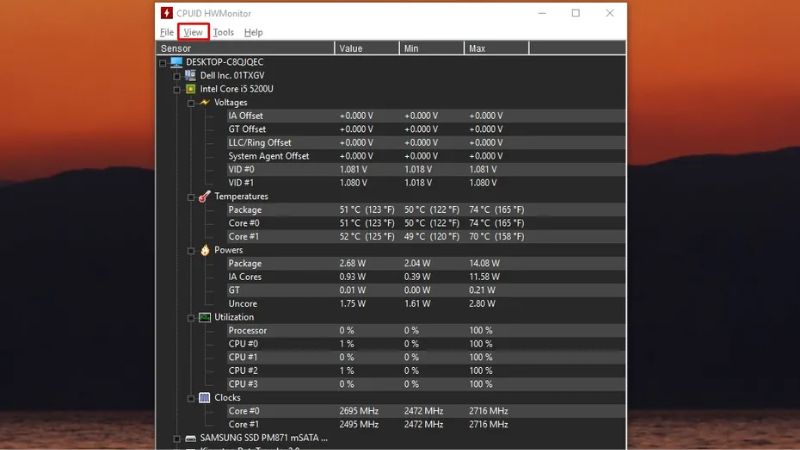Image resolution: width=800 pixels, height=450 pixels.
Task: Click the 2695 MHz clock value
Action: click(359, 411)
